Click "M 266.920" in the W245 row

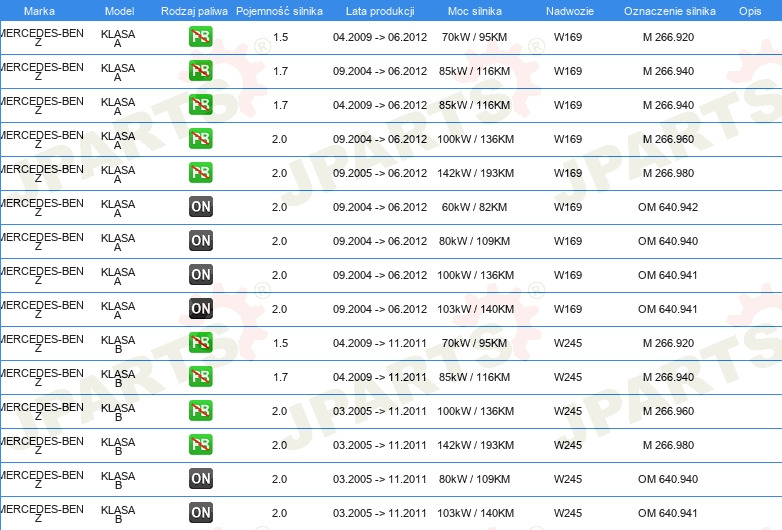[668, 343]
